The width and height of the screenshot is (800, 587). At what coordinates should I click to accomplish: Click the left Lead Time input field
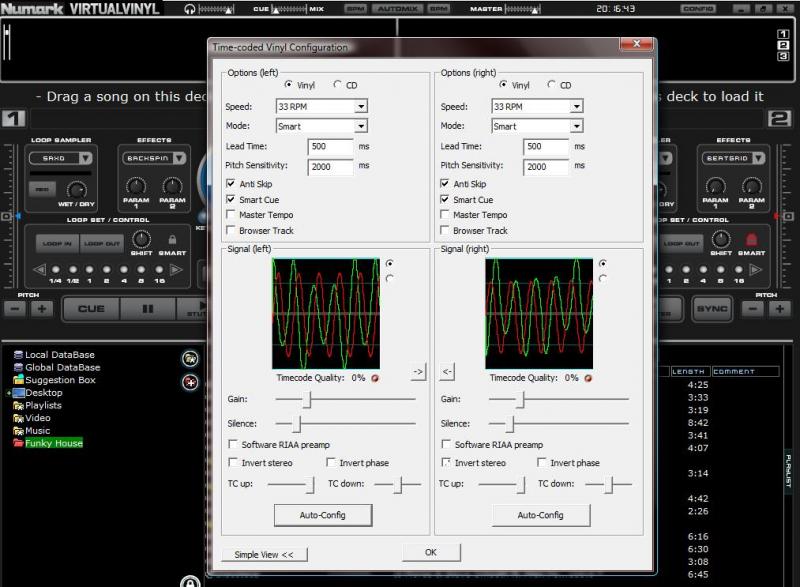point(329,146)
